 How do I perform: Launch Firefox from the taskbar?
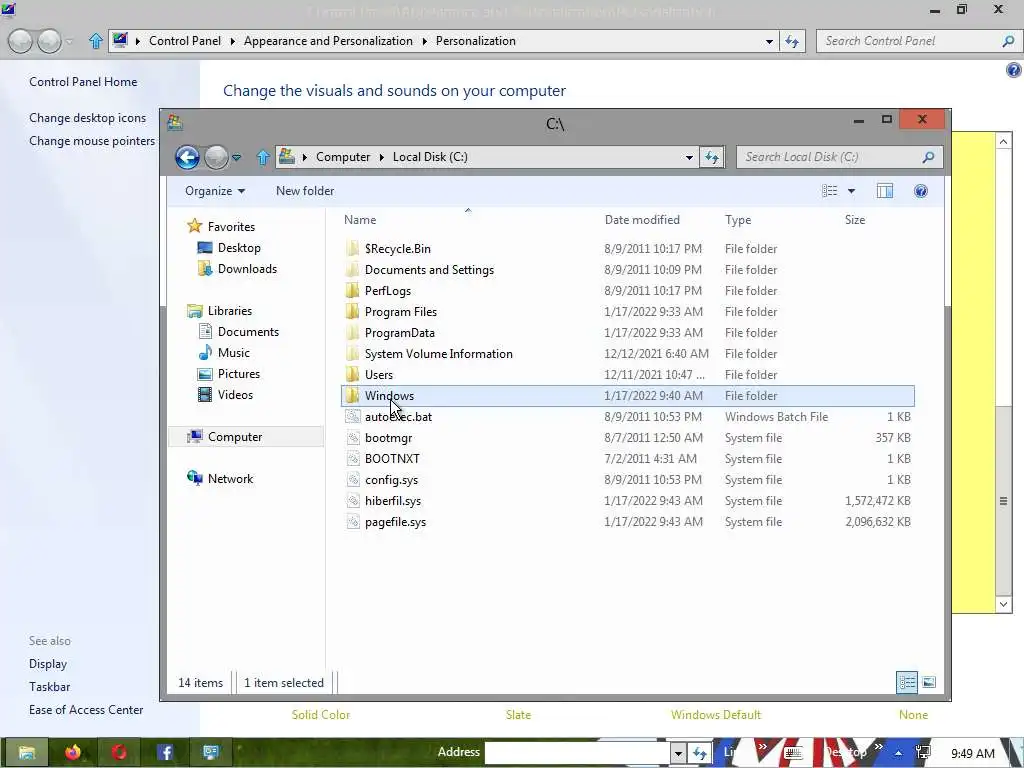point(72,752)
